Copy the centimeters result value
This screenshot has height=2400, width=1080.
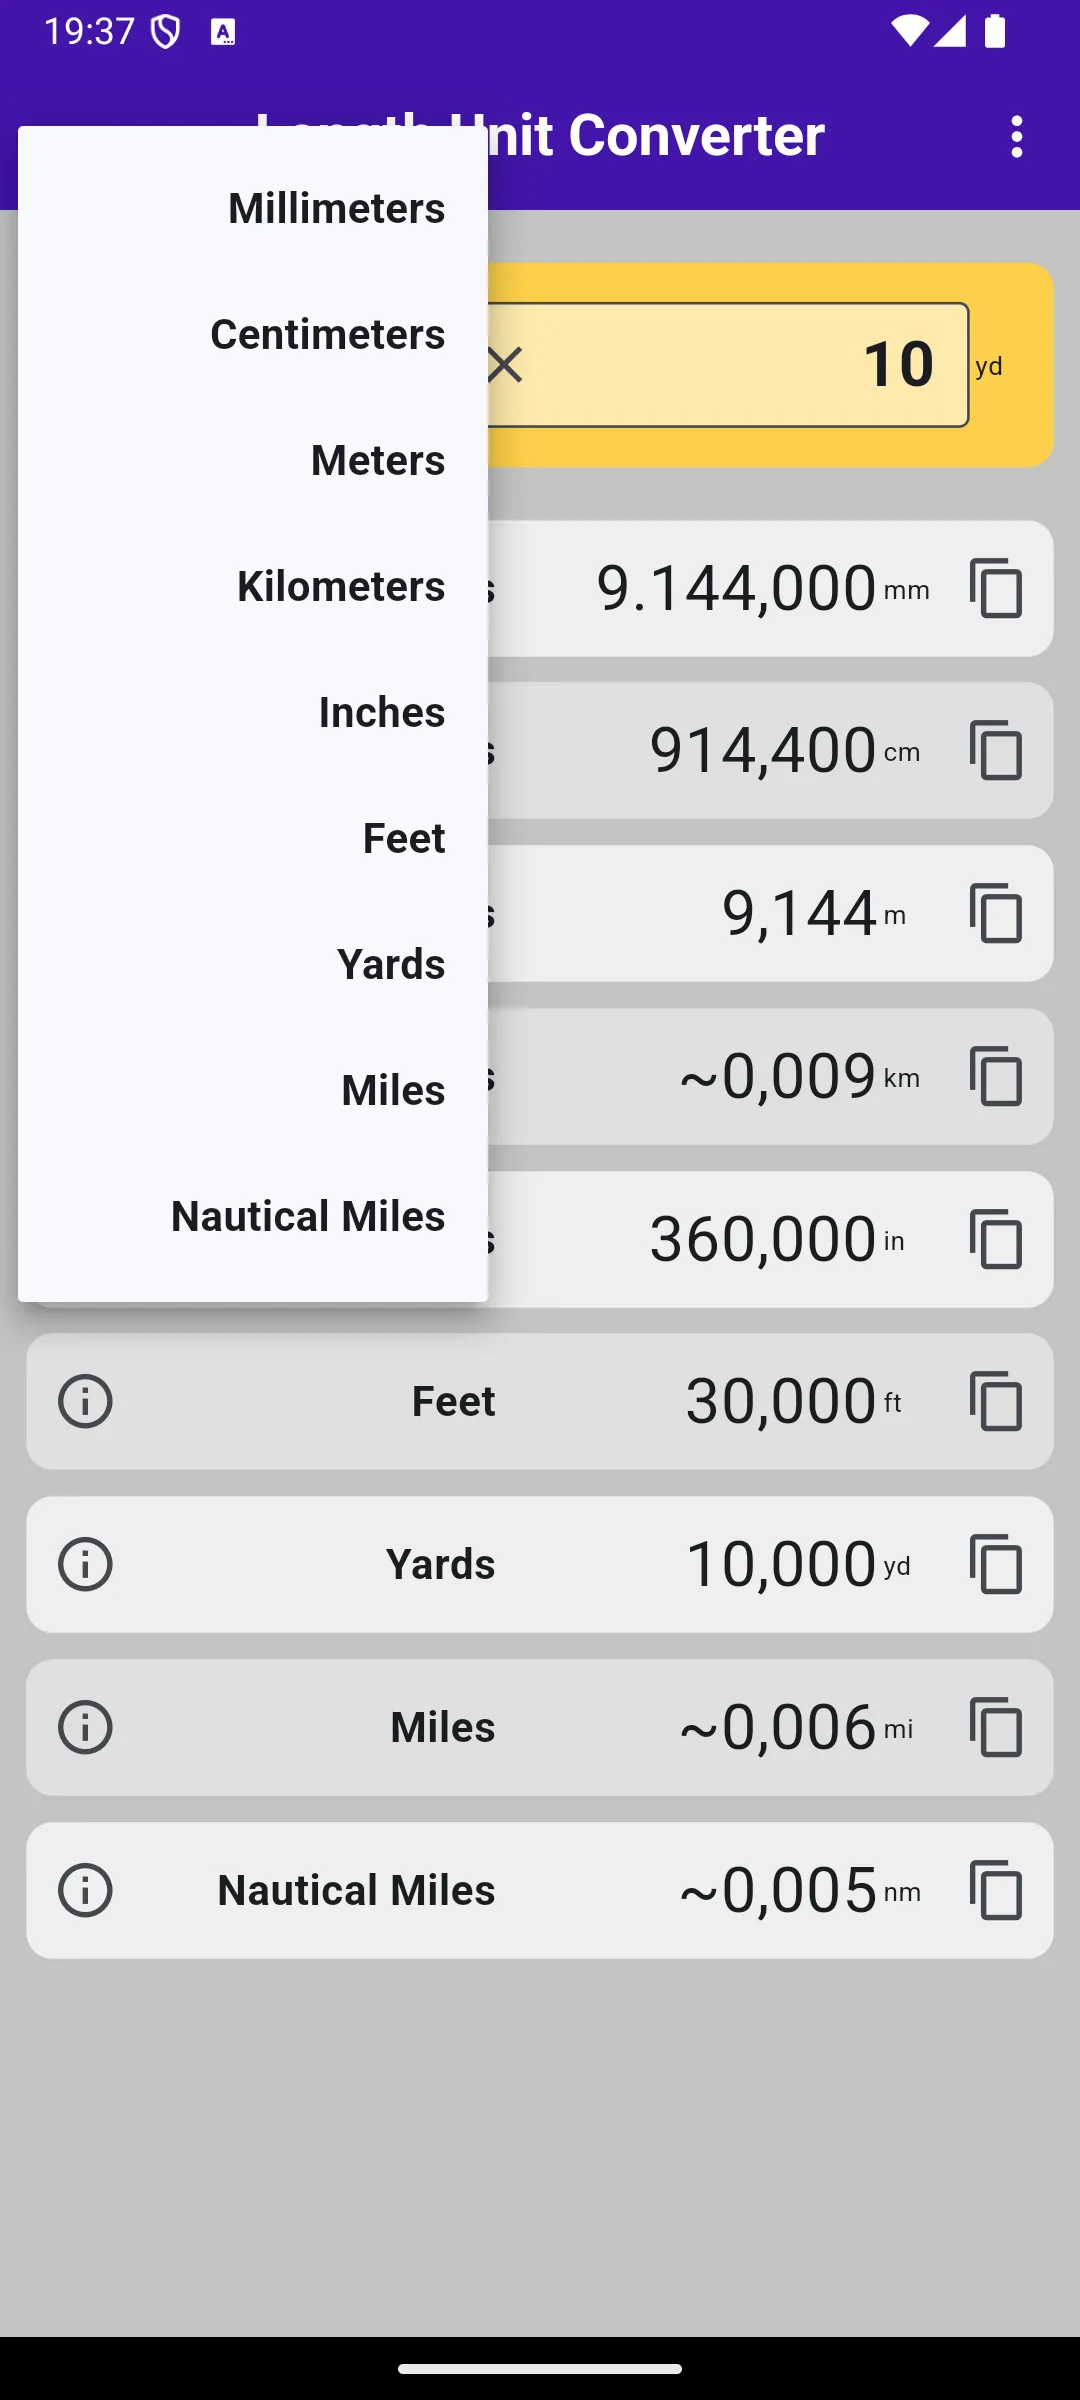pos(996,751)
